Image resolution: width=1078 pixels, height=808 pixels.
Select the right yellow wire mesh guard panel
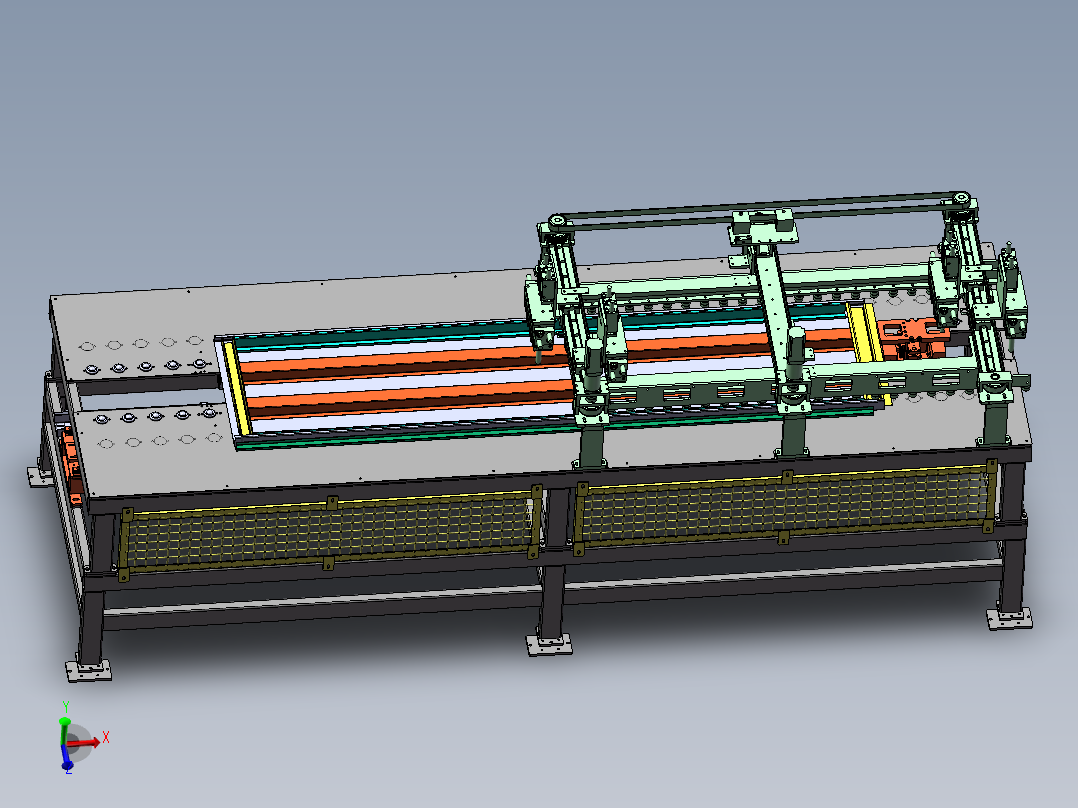(x=786, y=506)
